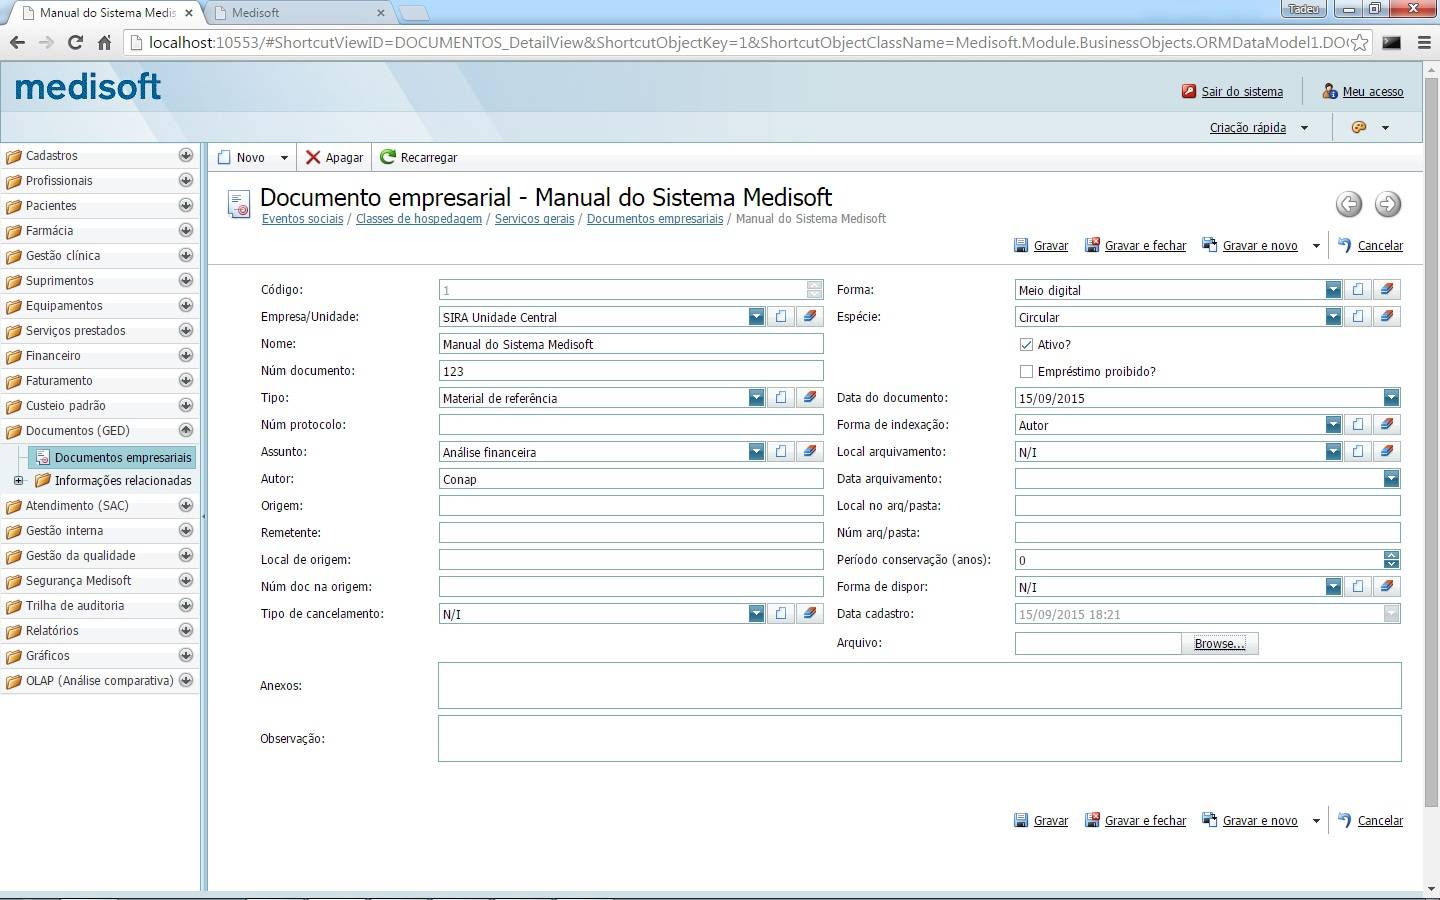The width and height of the screenshot is (1440, 900).
Task: Open the Tipo de cancelamento dropdown
Action: pos(756,614)
